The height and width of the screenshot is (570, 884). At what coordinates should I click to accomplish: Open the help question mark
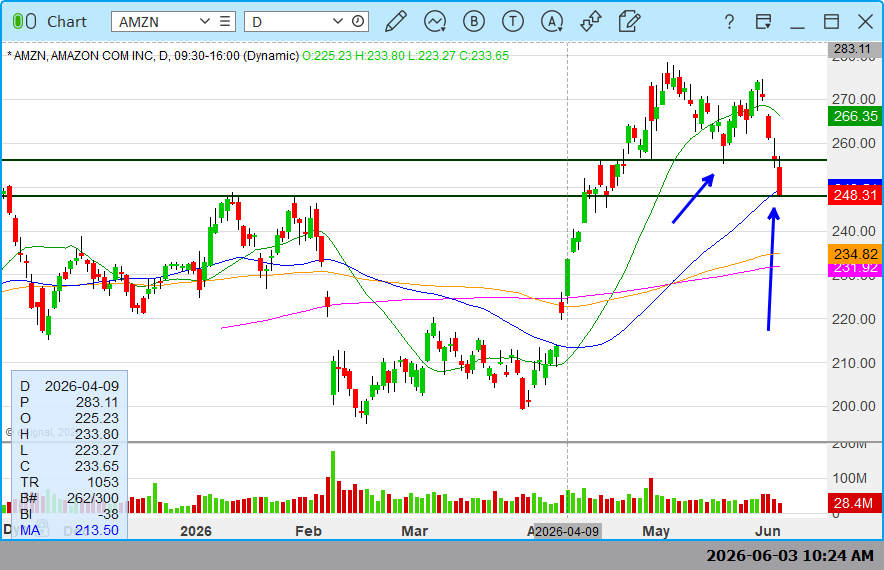(x=729, y=22)
